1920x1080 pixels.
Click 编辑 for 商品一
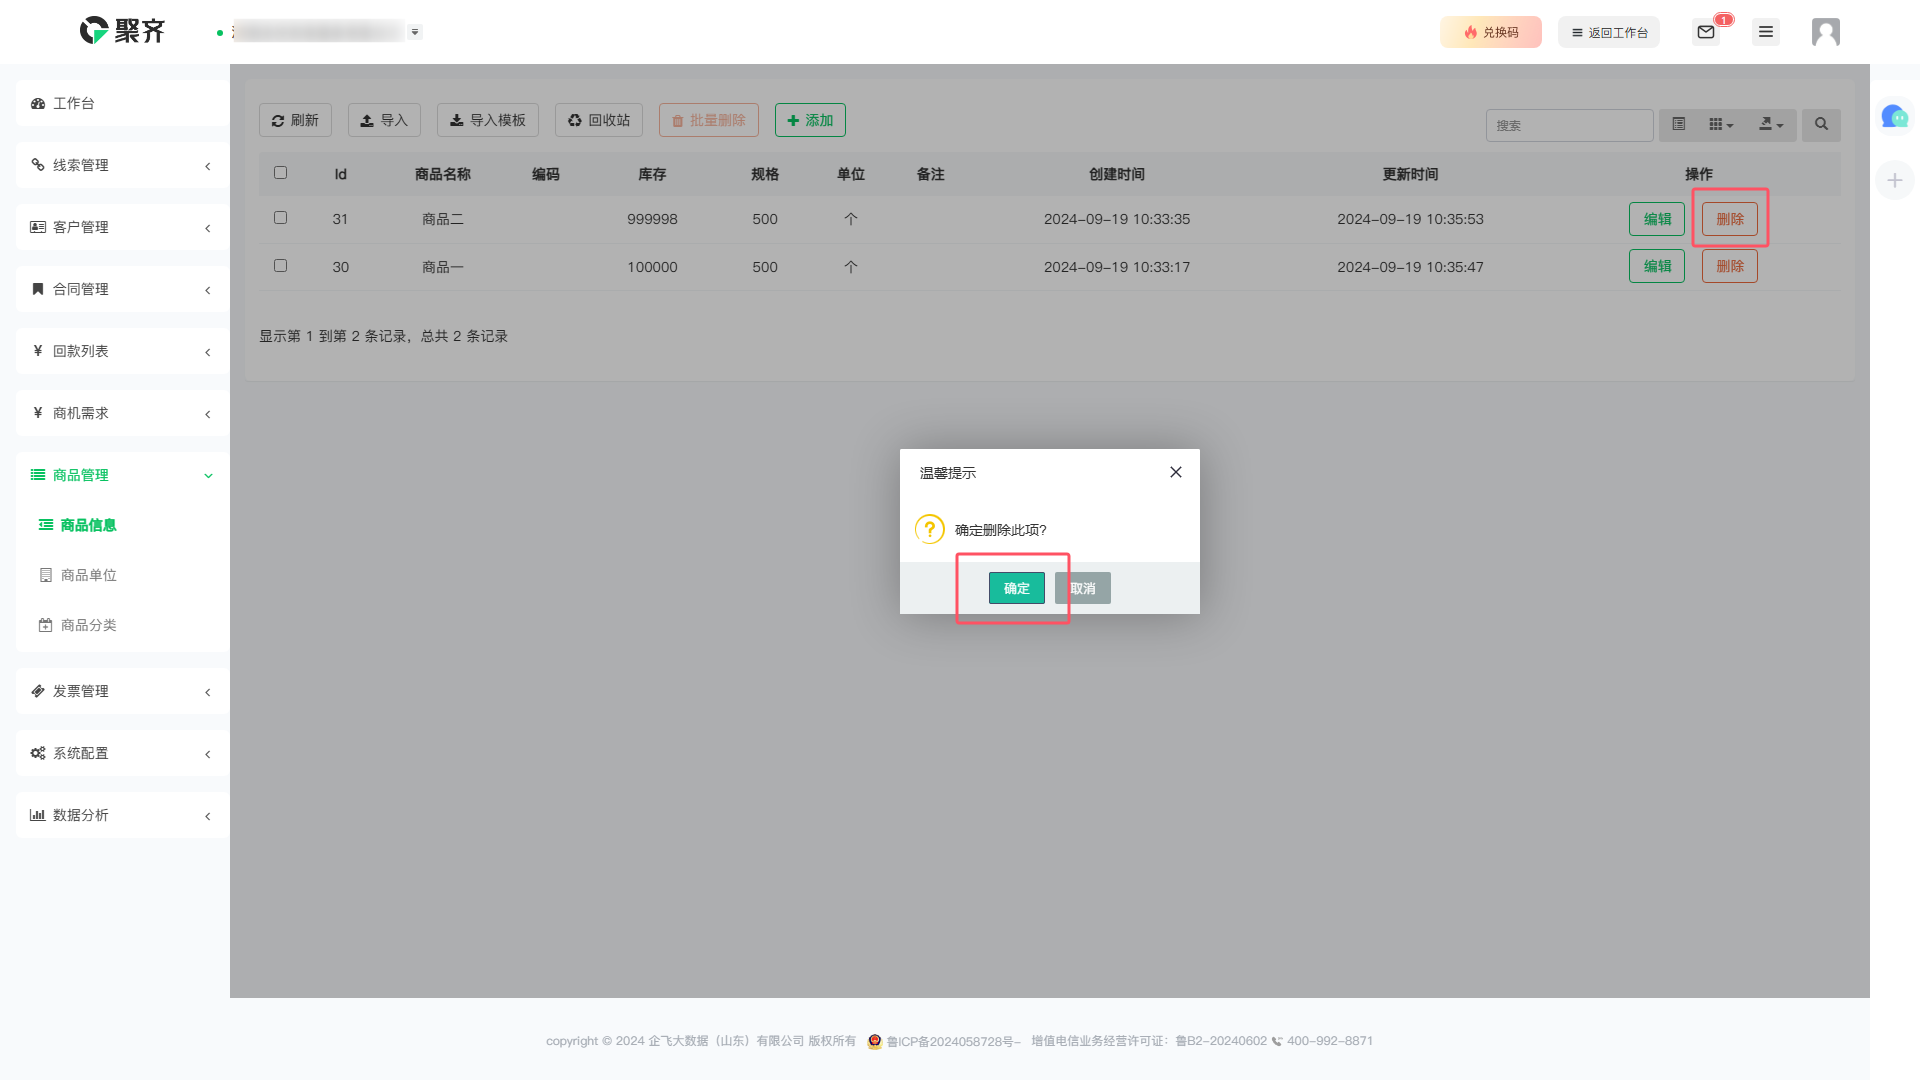(x=1657, y=266)
